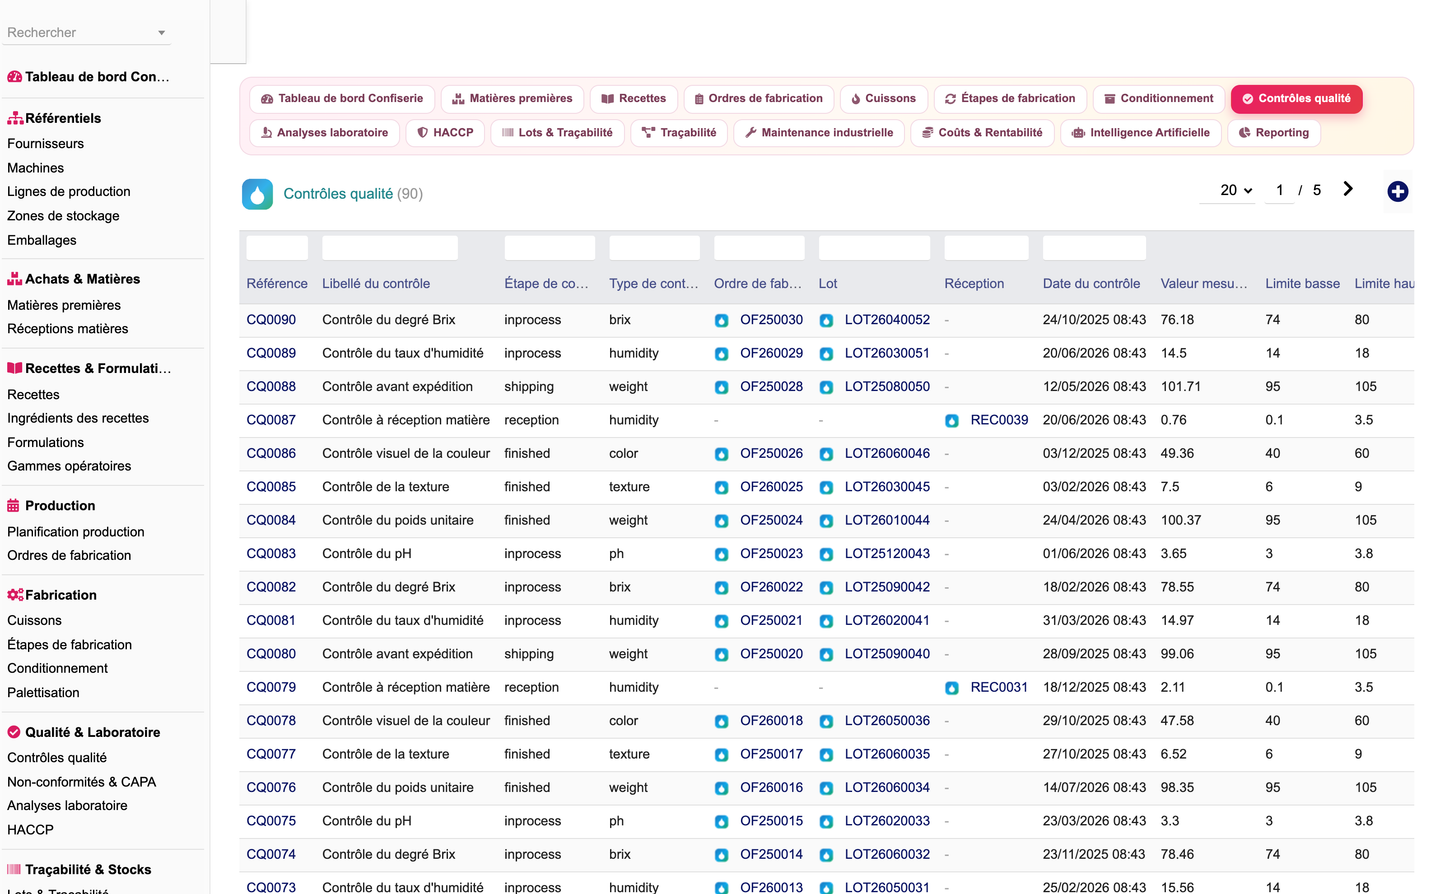Click the Production calendar icon in sidebar
Image resolution: width=1445 pixels, height=894 pixels.
[14, 506]
